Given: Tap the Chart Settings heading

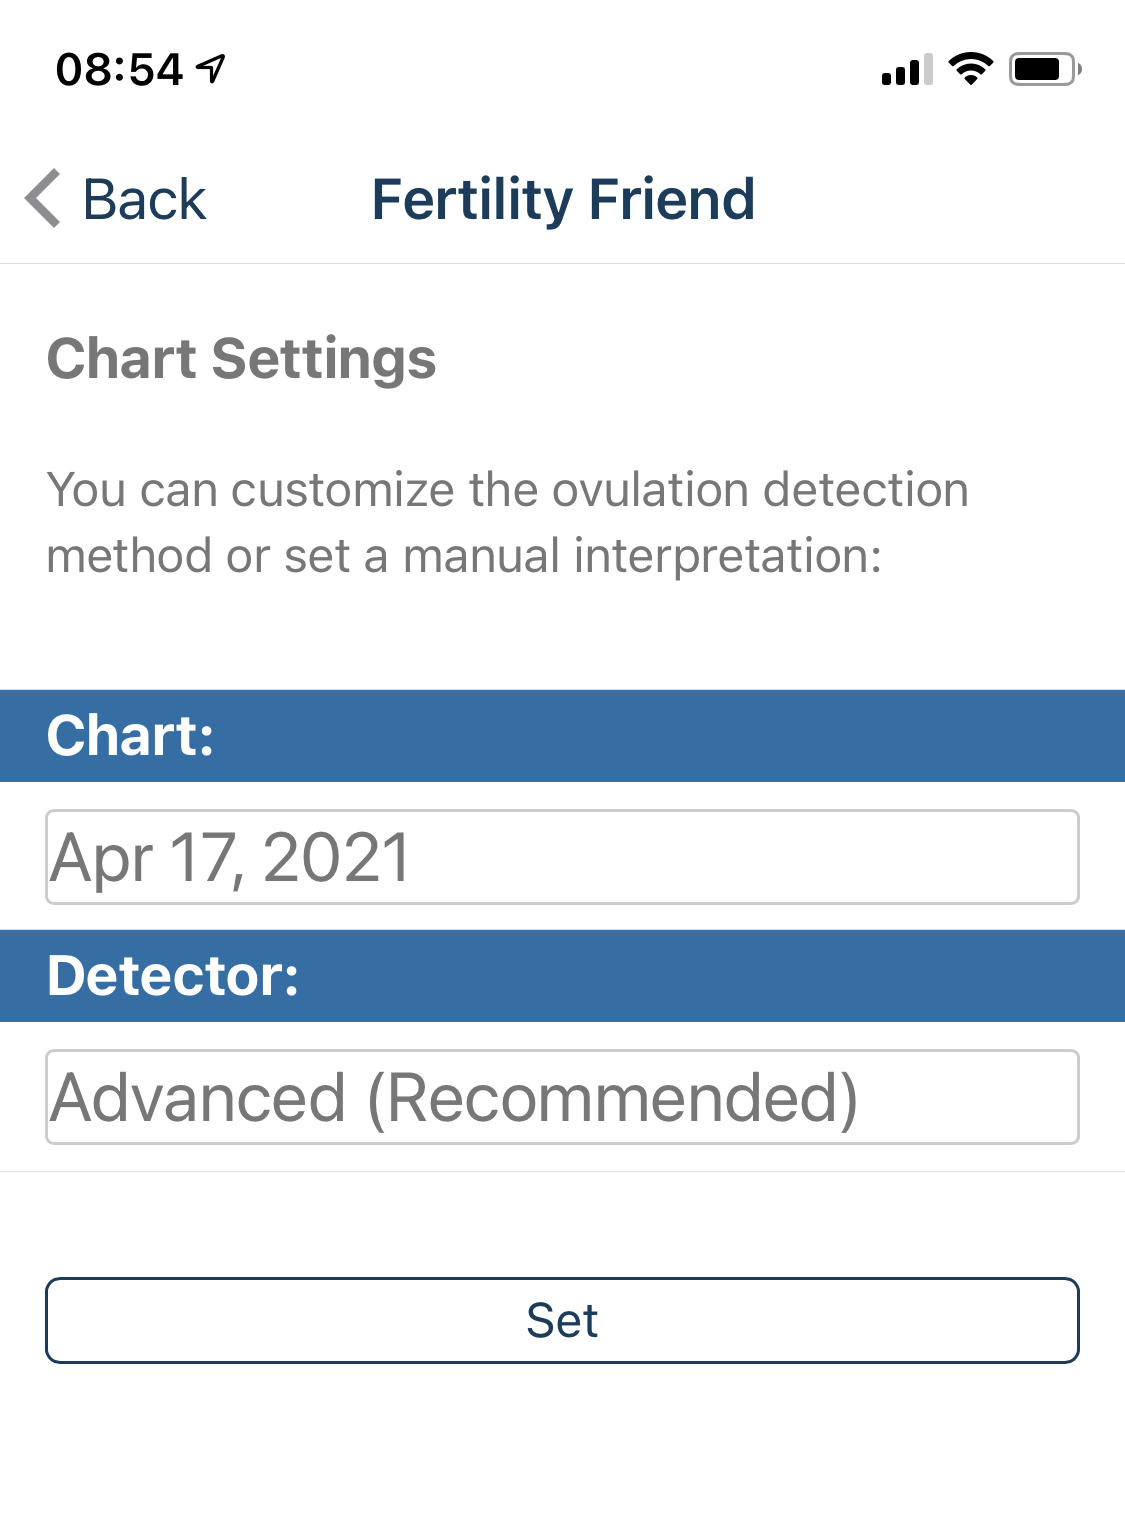Looking at the screenshot, I should pyautogui.click(x=242, y=359).
